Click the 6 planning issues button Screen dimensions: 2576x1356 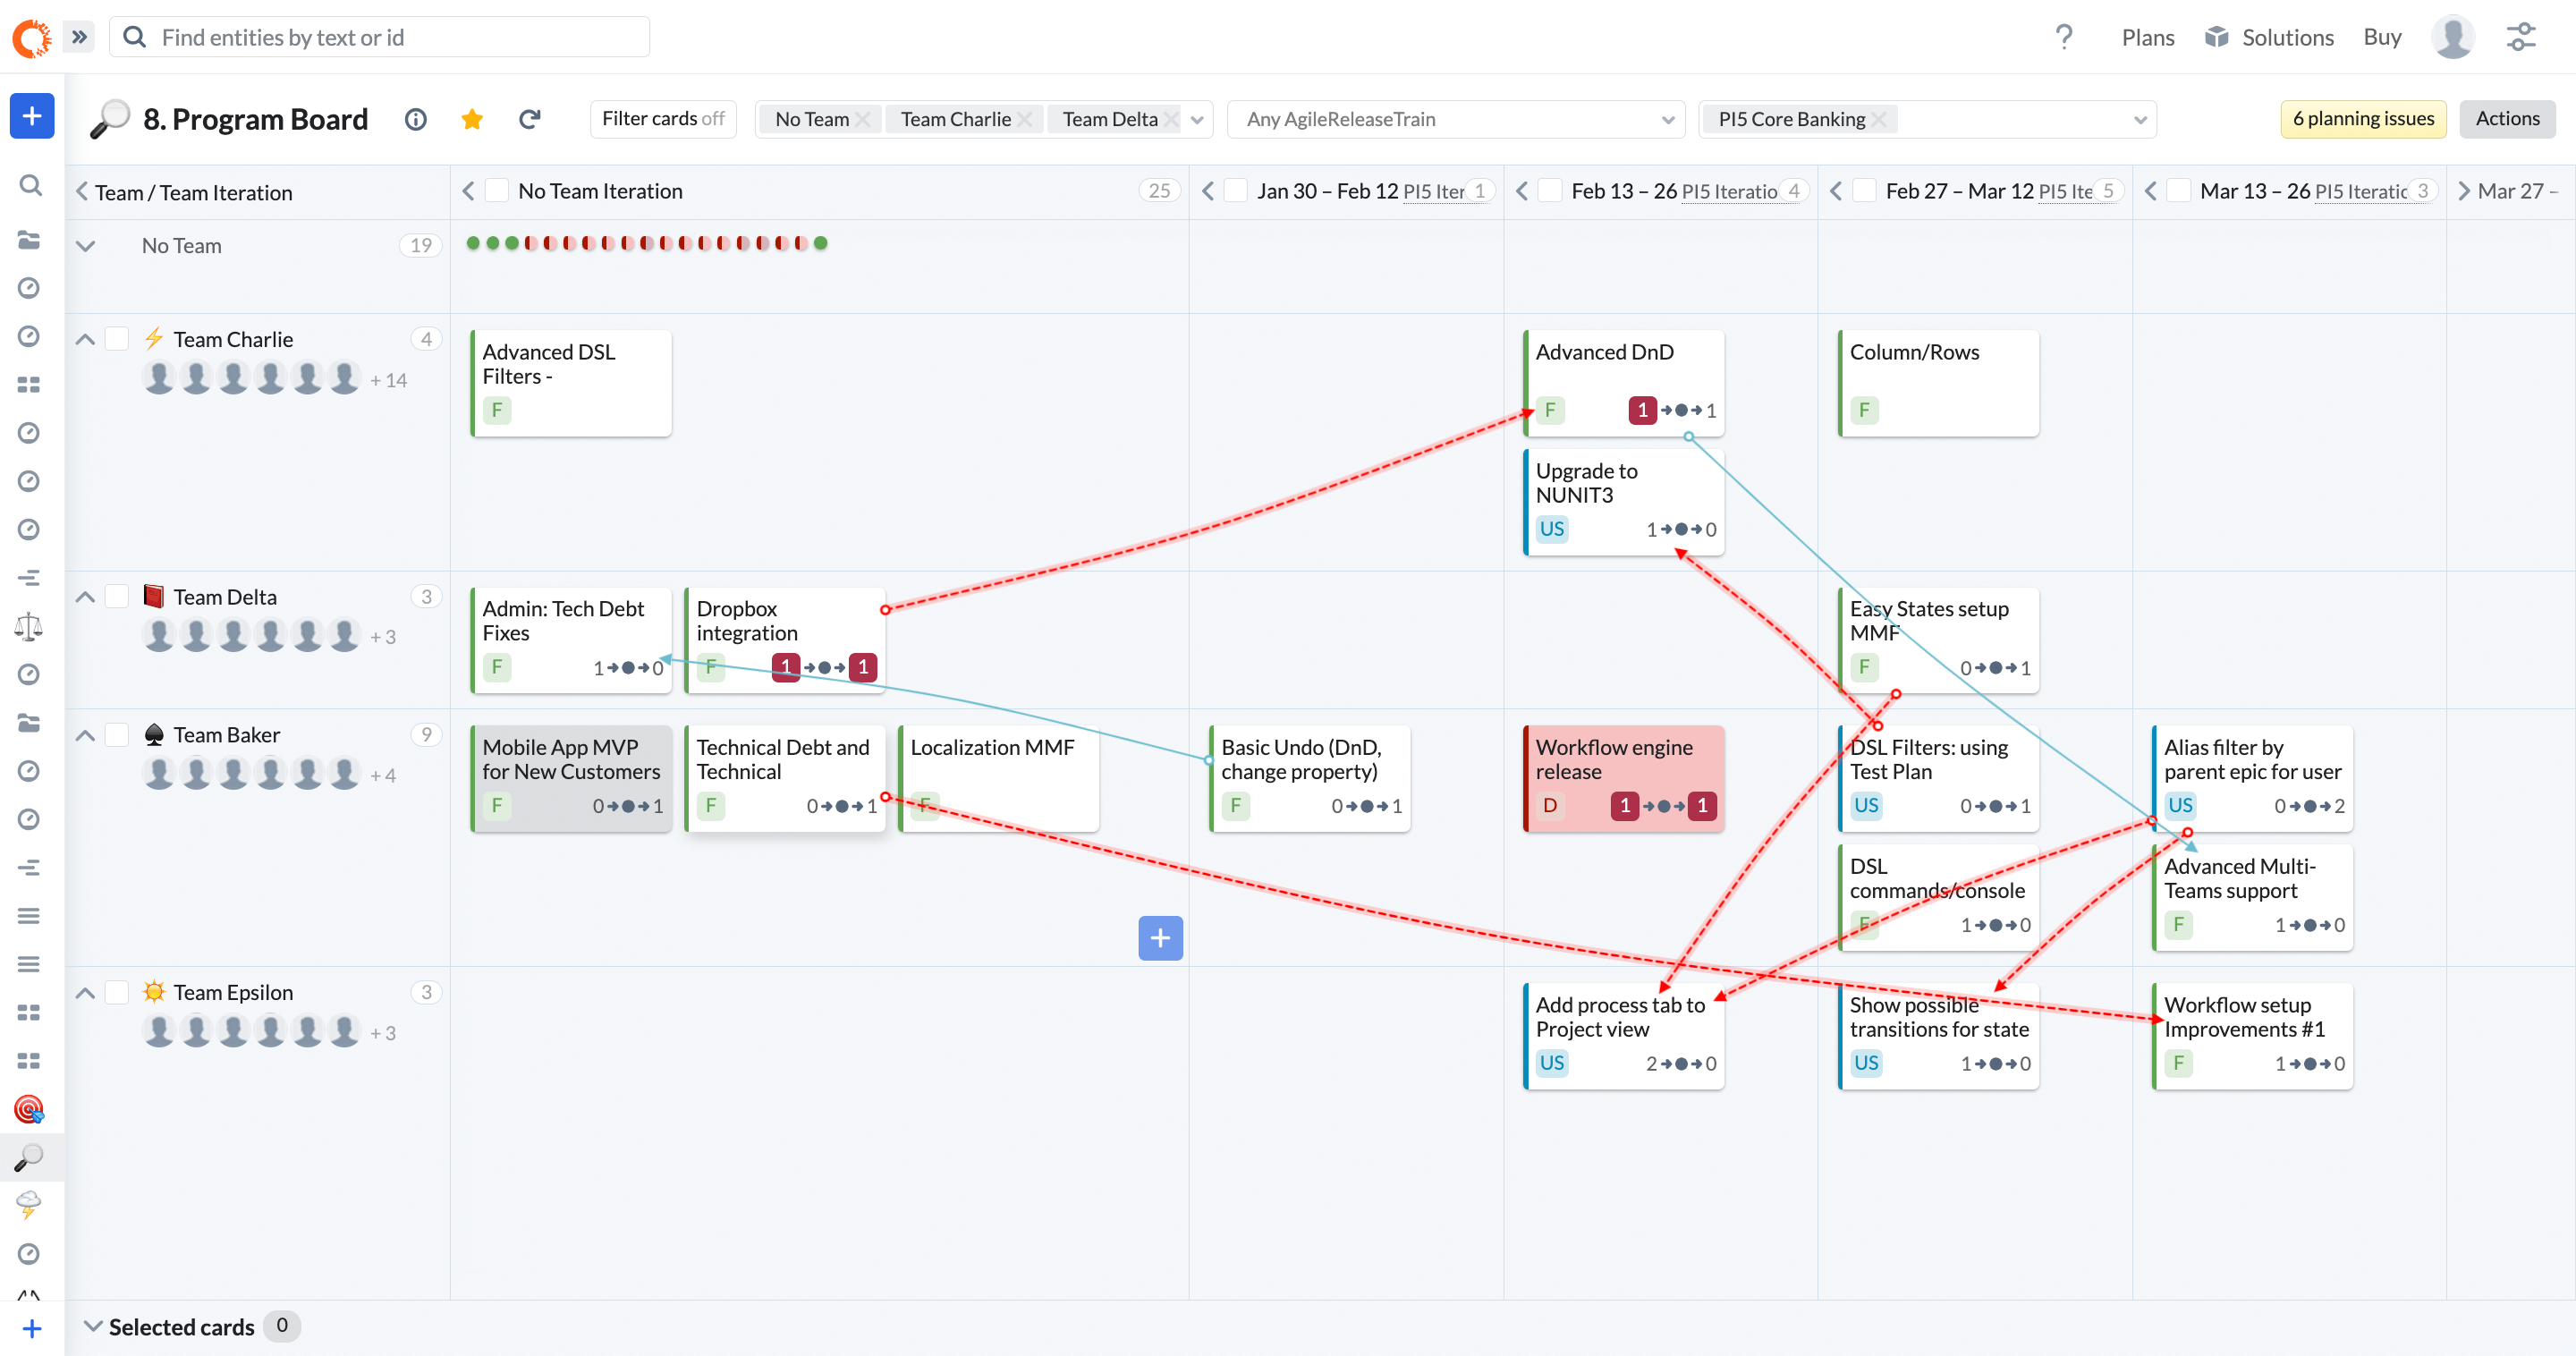click(x=2362, y=118)
